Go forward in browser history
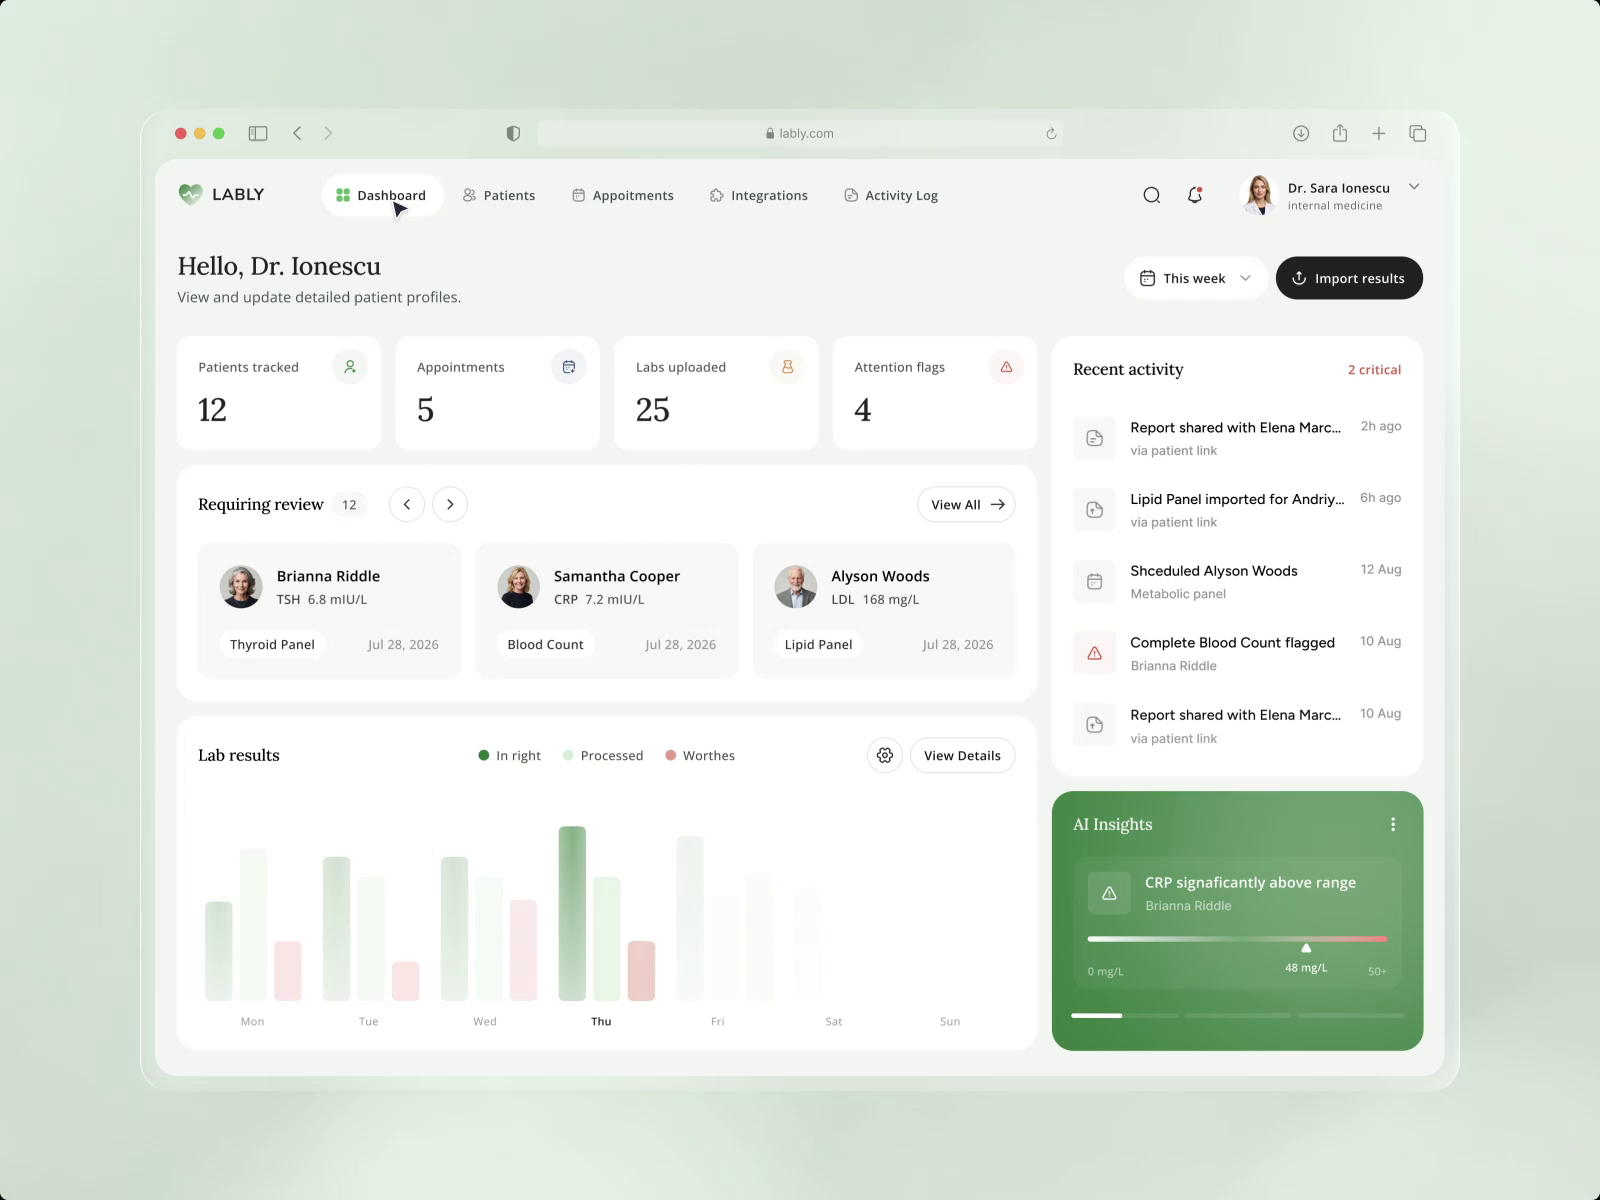This screenshot has height=1200, width=1600. click(x=328, y=133)
